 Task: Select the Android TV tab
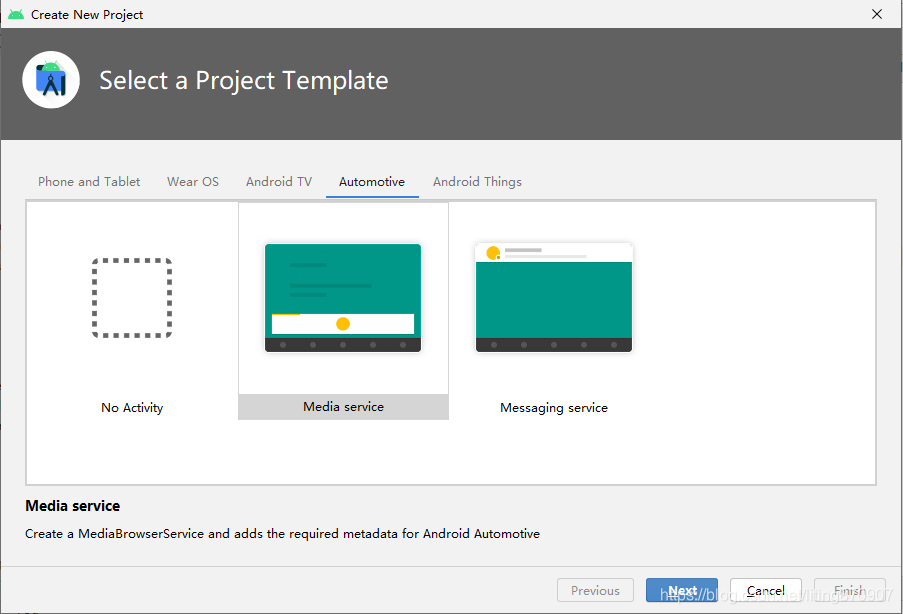coord(279,181)
